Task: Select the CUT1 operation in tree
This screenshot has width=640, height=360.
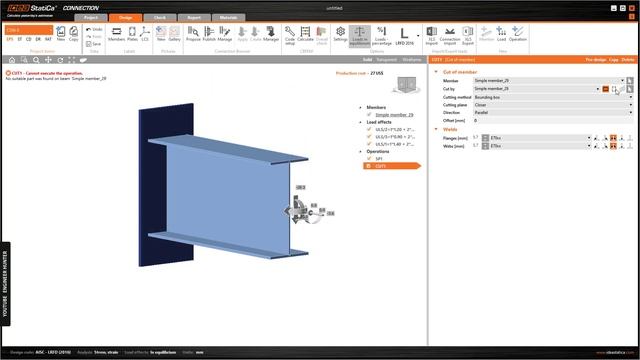Action: [x=391, y=166]
